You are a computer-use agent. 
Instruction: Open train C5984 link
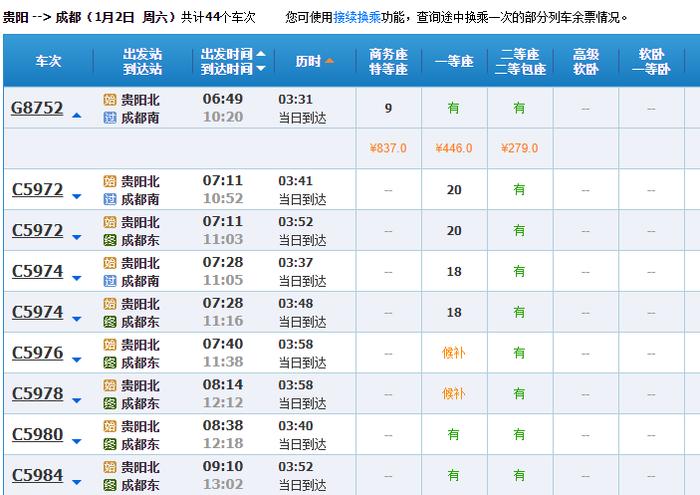(x=38, y=475)
